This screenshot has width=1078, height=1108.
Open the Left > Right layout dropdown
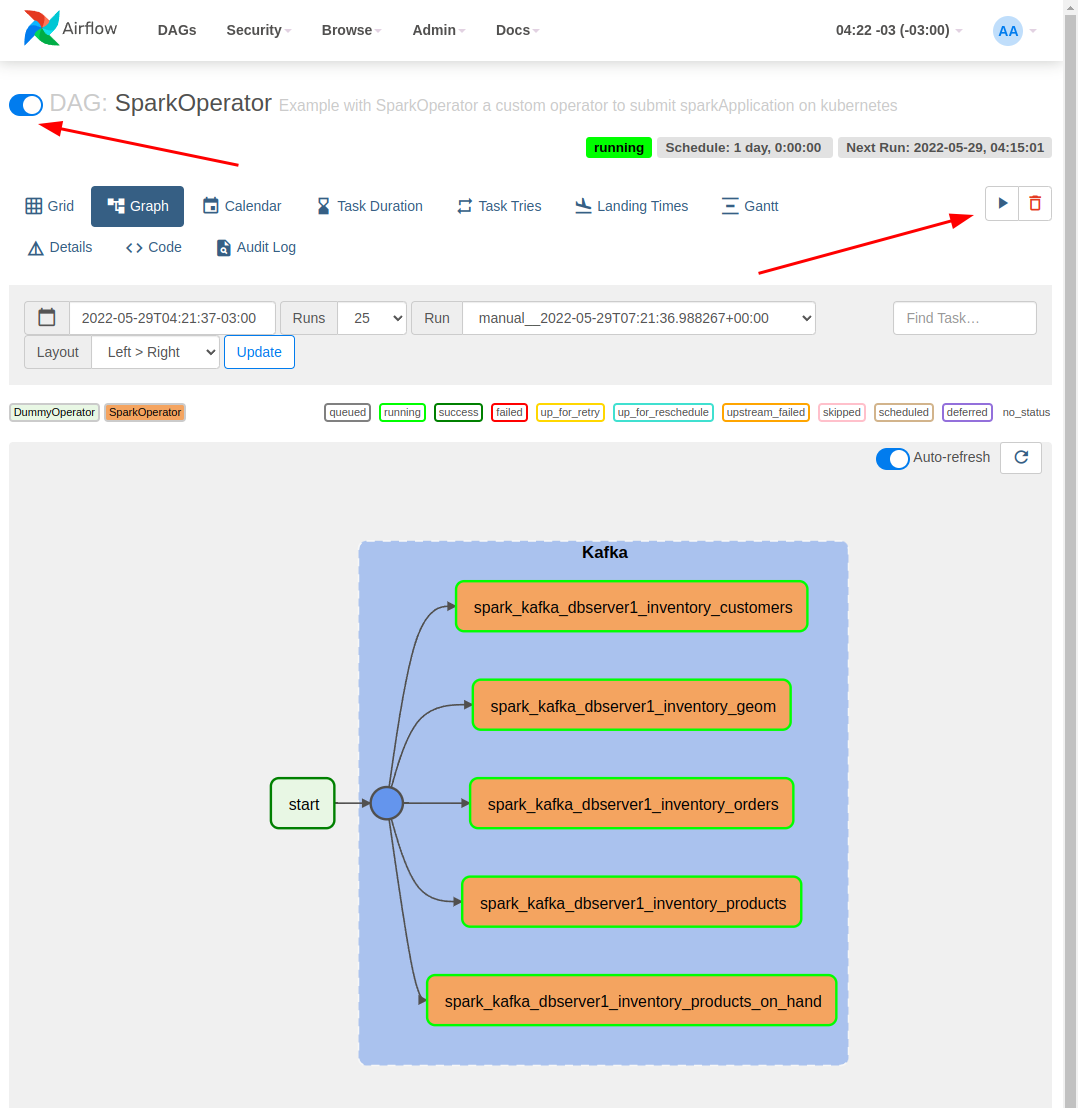(155, 352)
